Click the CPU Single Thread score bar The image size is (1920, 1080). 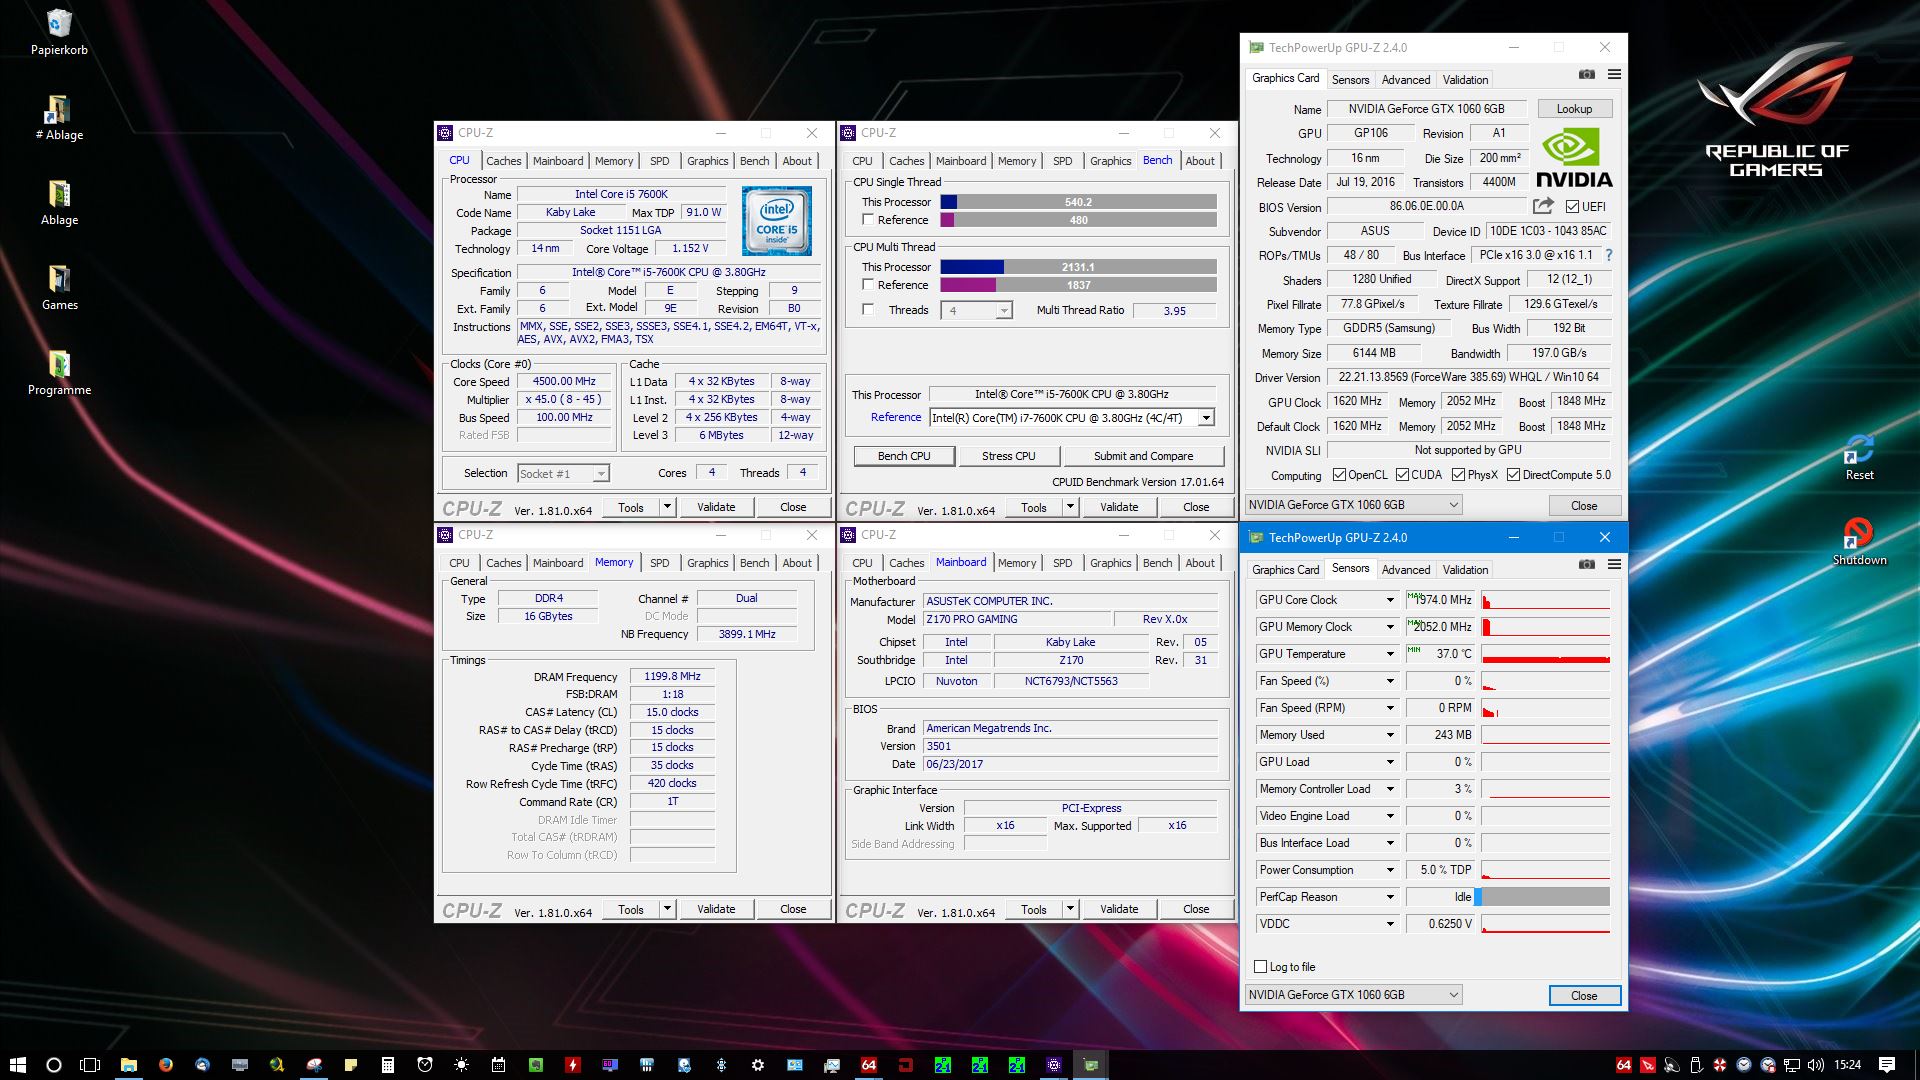click(1078, 202)
